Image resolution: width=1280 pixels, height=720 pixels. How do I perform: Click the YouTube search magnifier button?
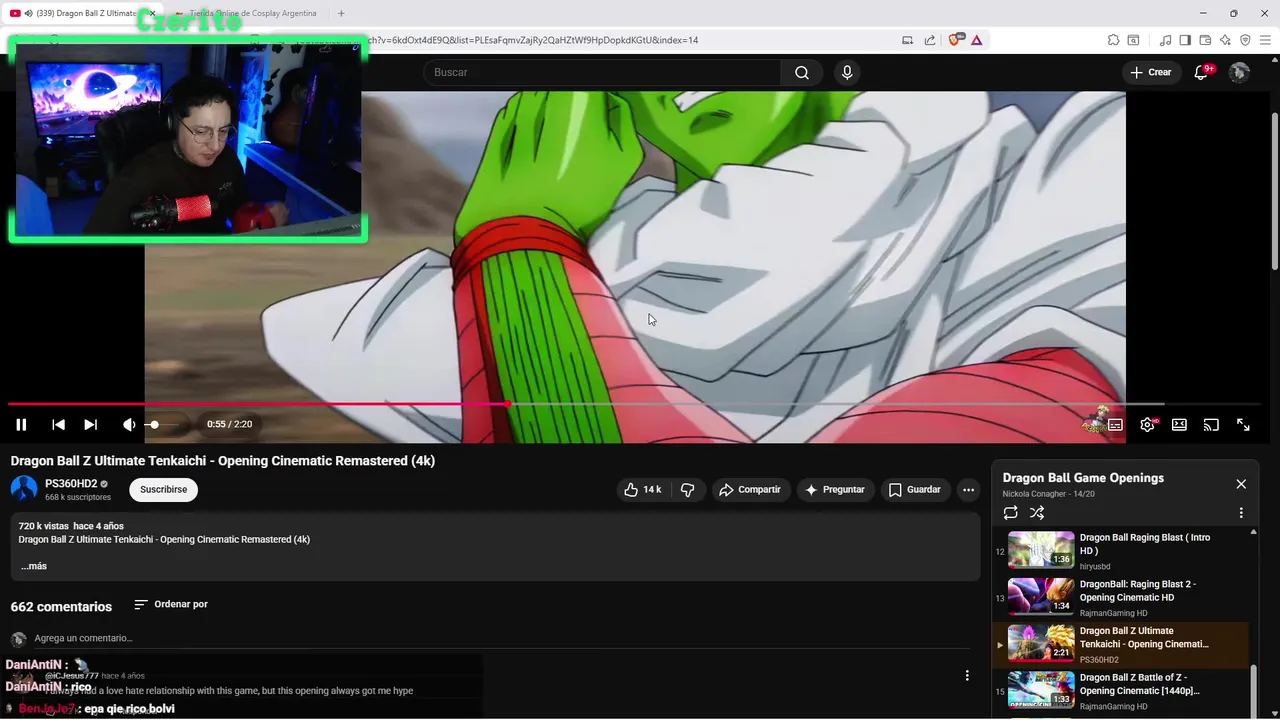(x=802, y=72)
